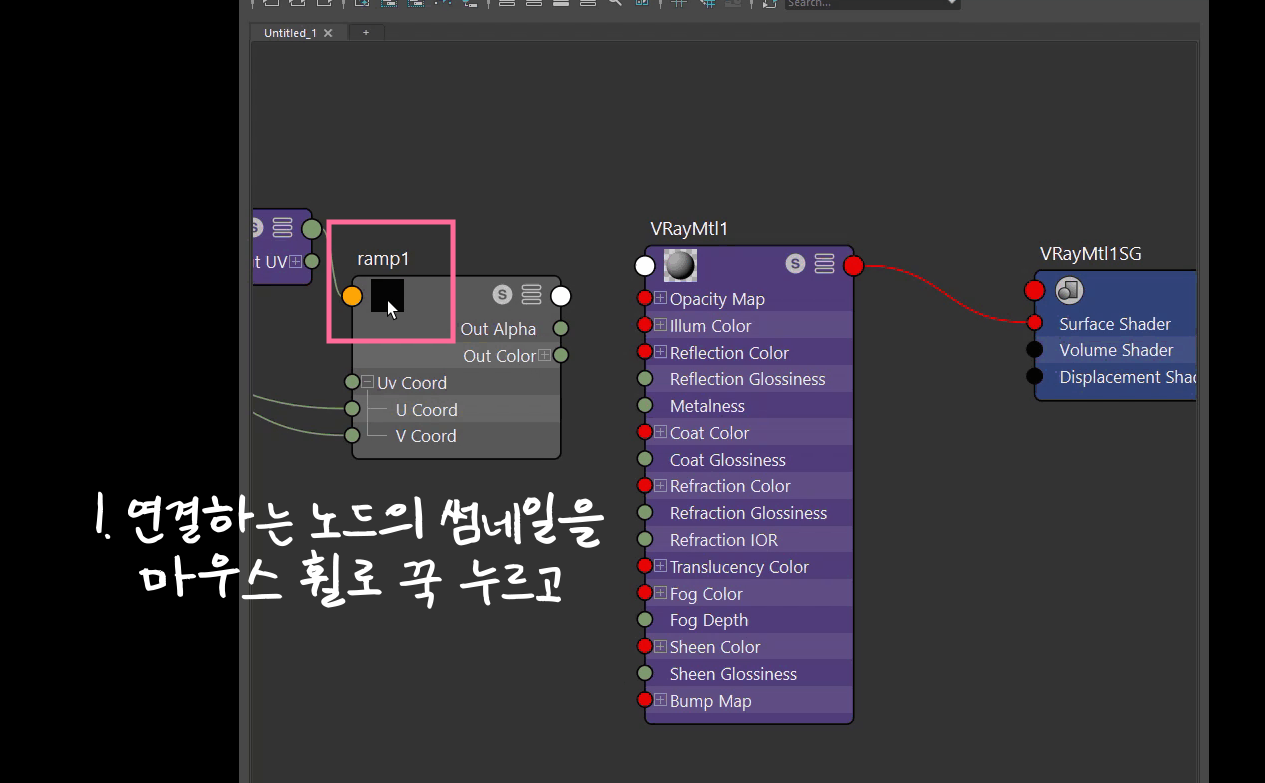Click the Illum Color red input port
The width and height of the screenshot is (1265, 783).
645,325
